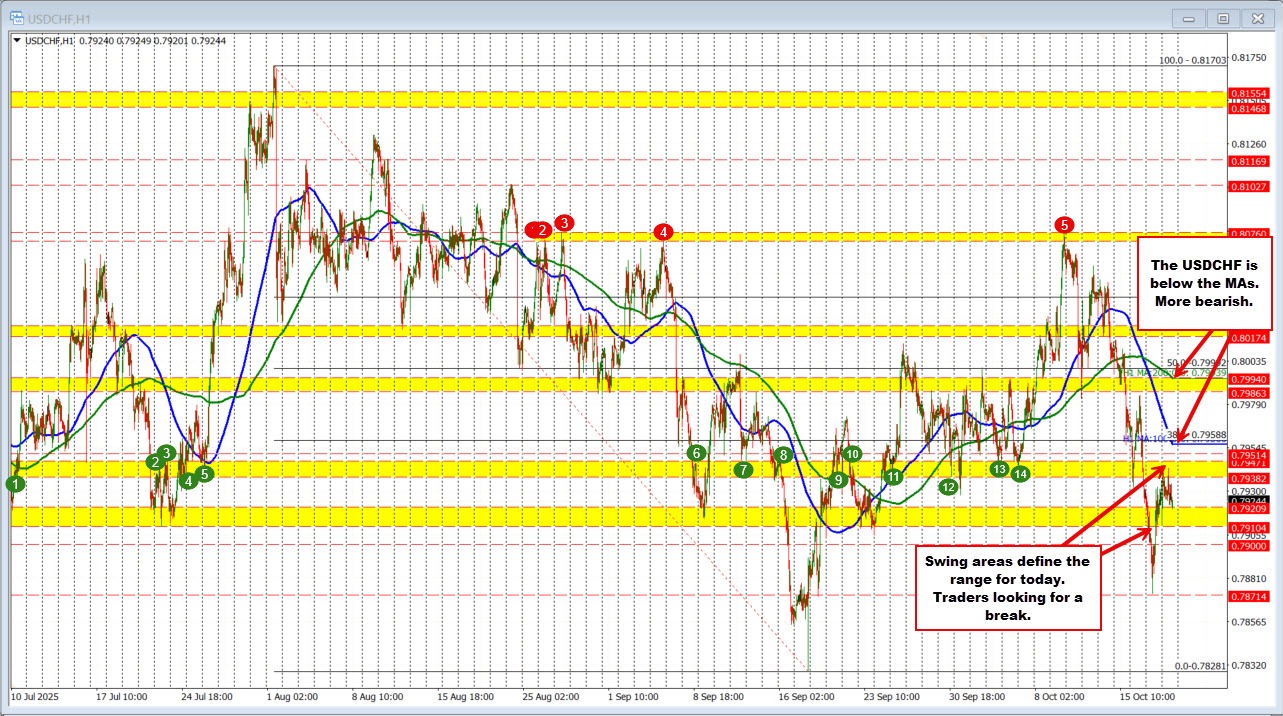The height and width of the screenshot is (716, 1283).
Task: Select the 0.0 - 0.78281 Fibonacci level label
Action: (1199, 665)
